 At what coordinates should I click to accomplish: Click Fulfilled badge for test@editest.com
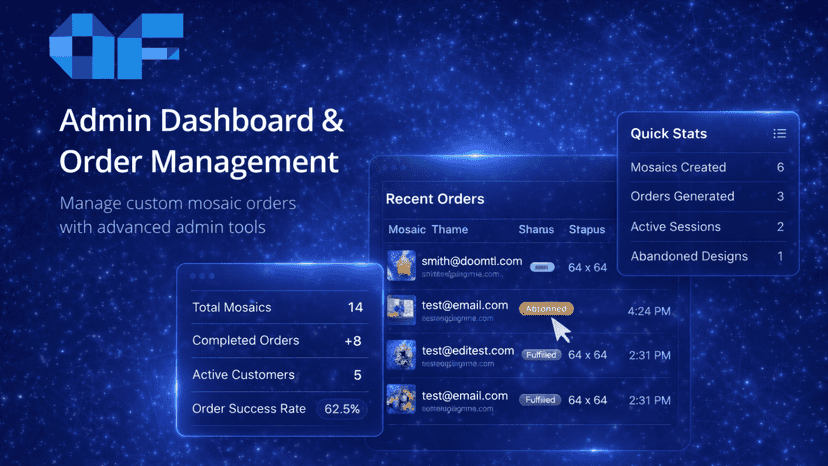pos(541,355)
